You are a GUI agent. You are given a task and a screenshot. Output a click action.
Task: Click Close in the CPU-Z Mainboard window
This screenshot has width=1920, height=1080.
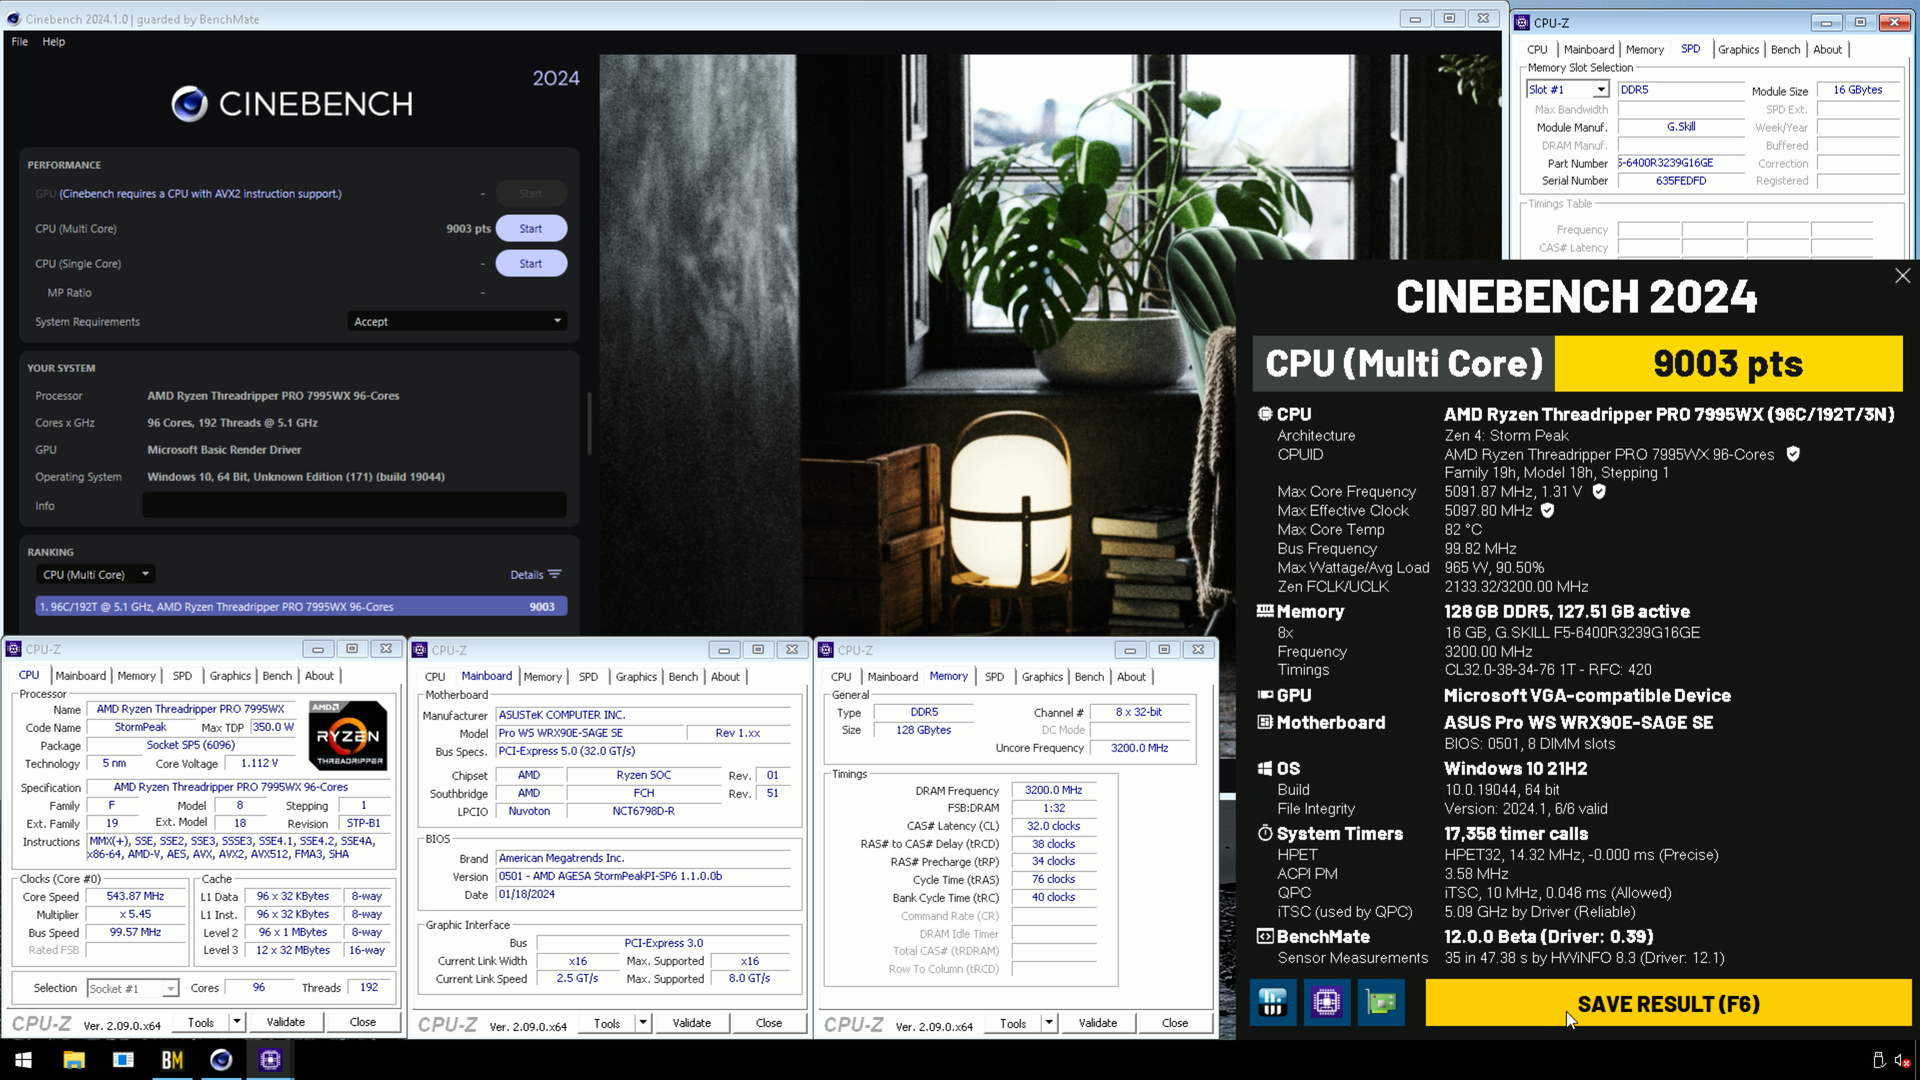click(769, 1023)
